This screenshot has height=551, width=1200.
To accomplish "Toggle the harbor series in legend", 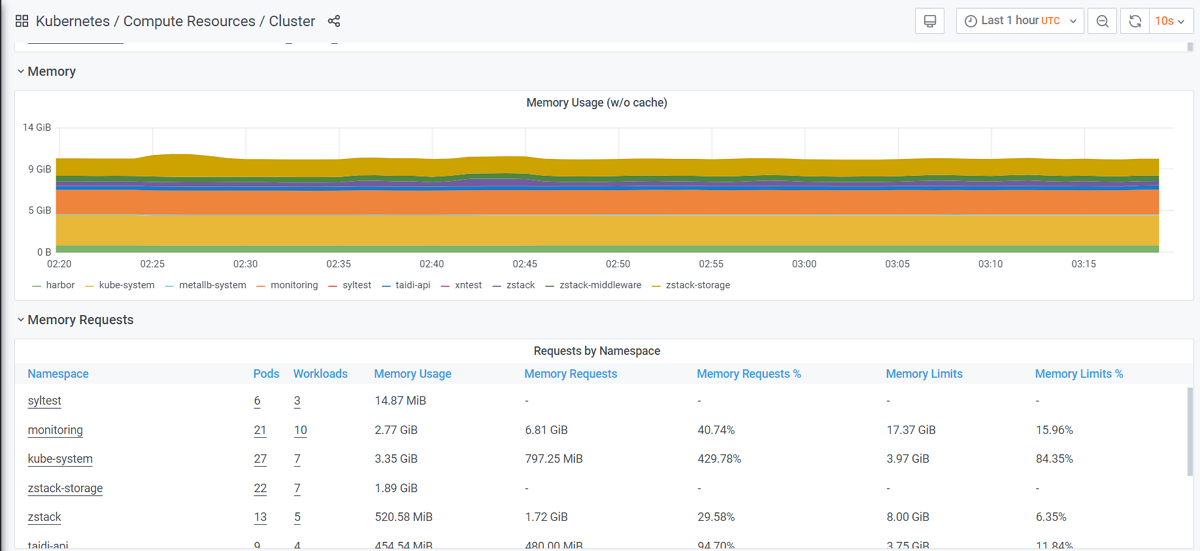I will tap(60, 285).
